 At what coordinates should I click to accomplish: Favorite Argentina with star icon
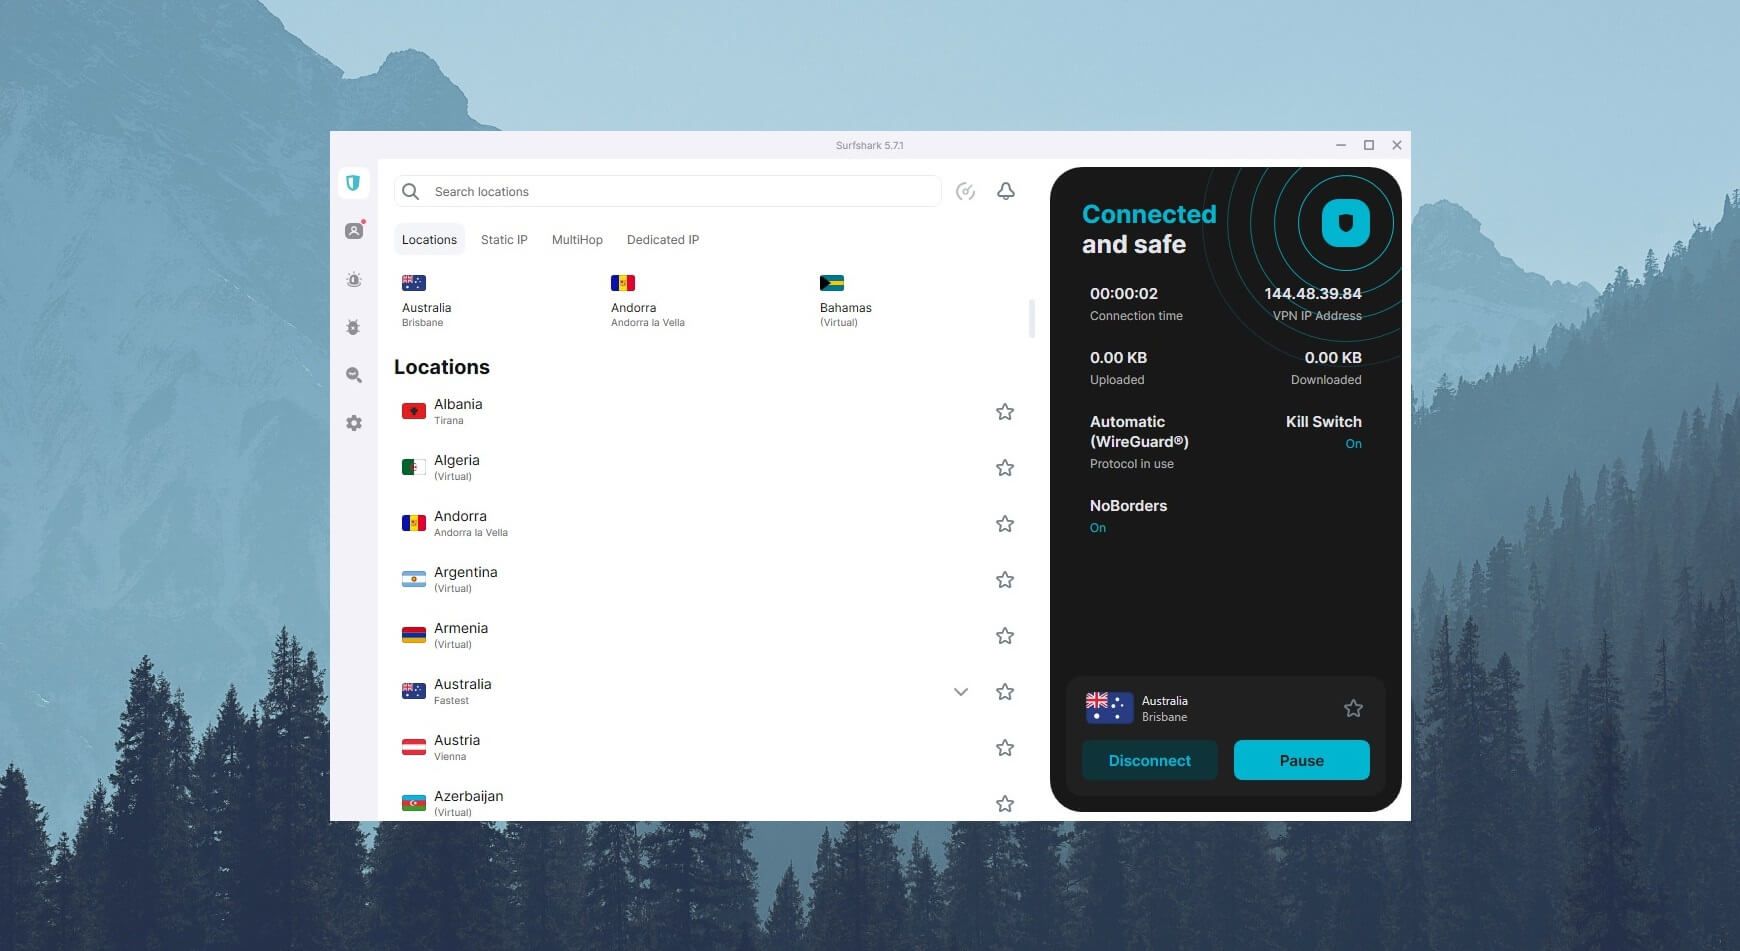(1005, 580)
